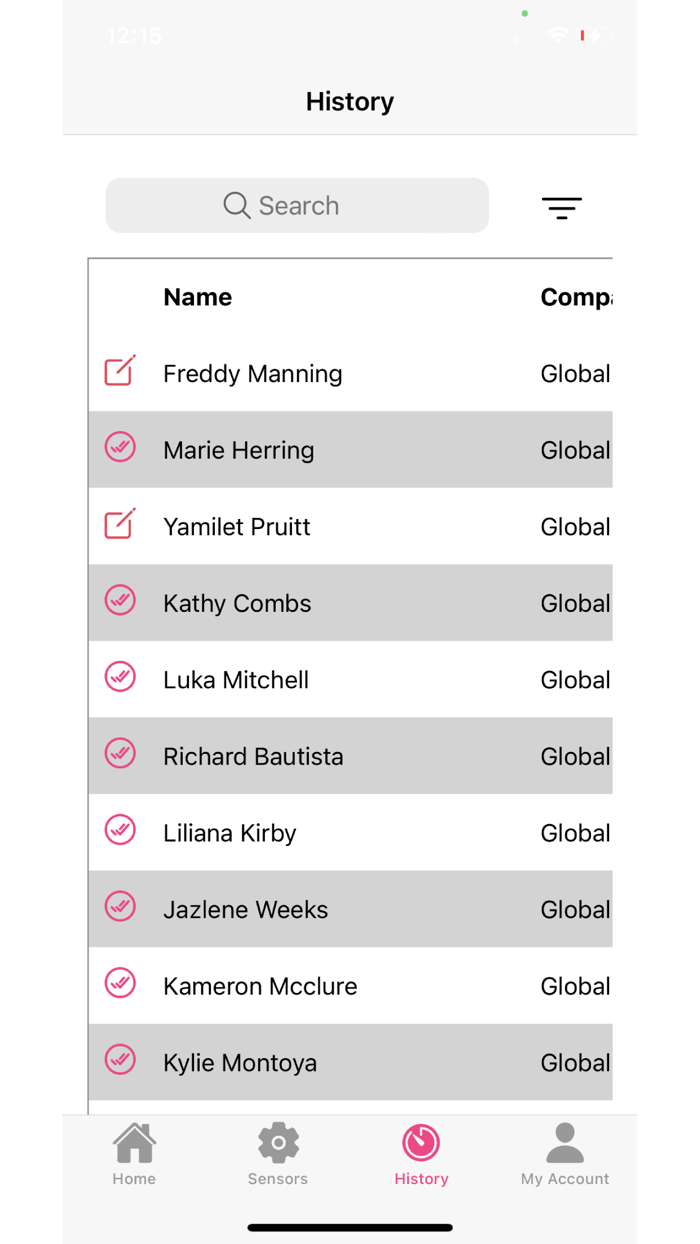Click the Name column header
Viewport: 700px width, 1244px height.
click(198, 297)
